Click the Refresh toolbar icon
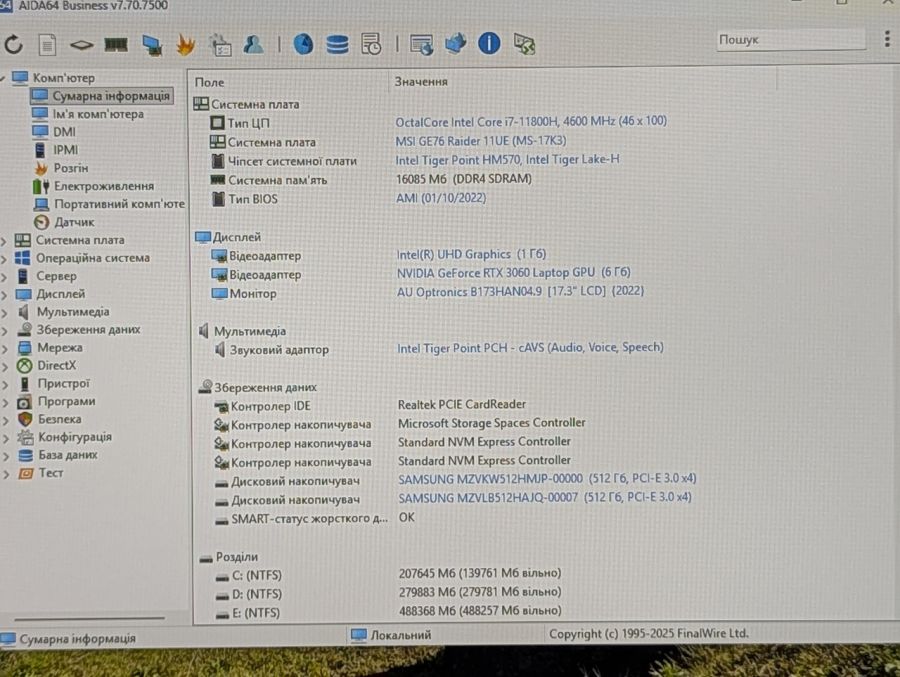Viewport: 900px width, 677px height. click(x=14, y=44)
